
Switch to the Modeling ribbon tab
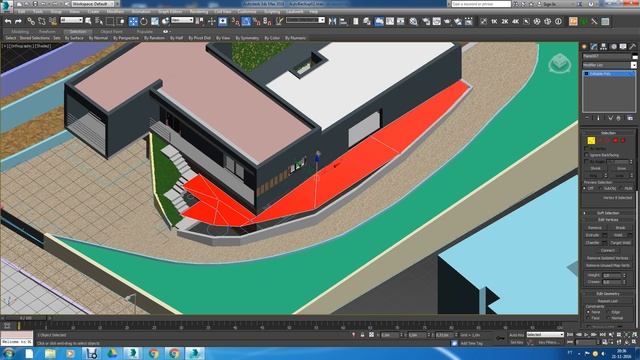(20, 31)
